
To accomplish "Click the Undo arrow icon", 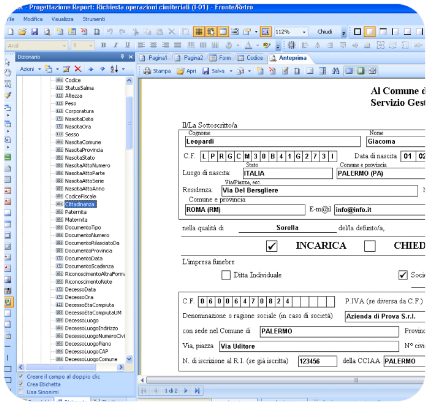I will (x=110, y=32).
